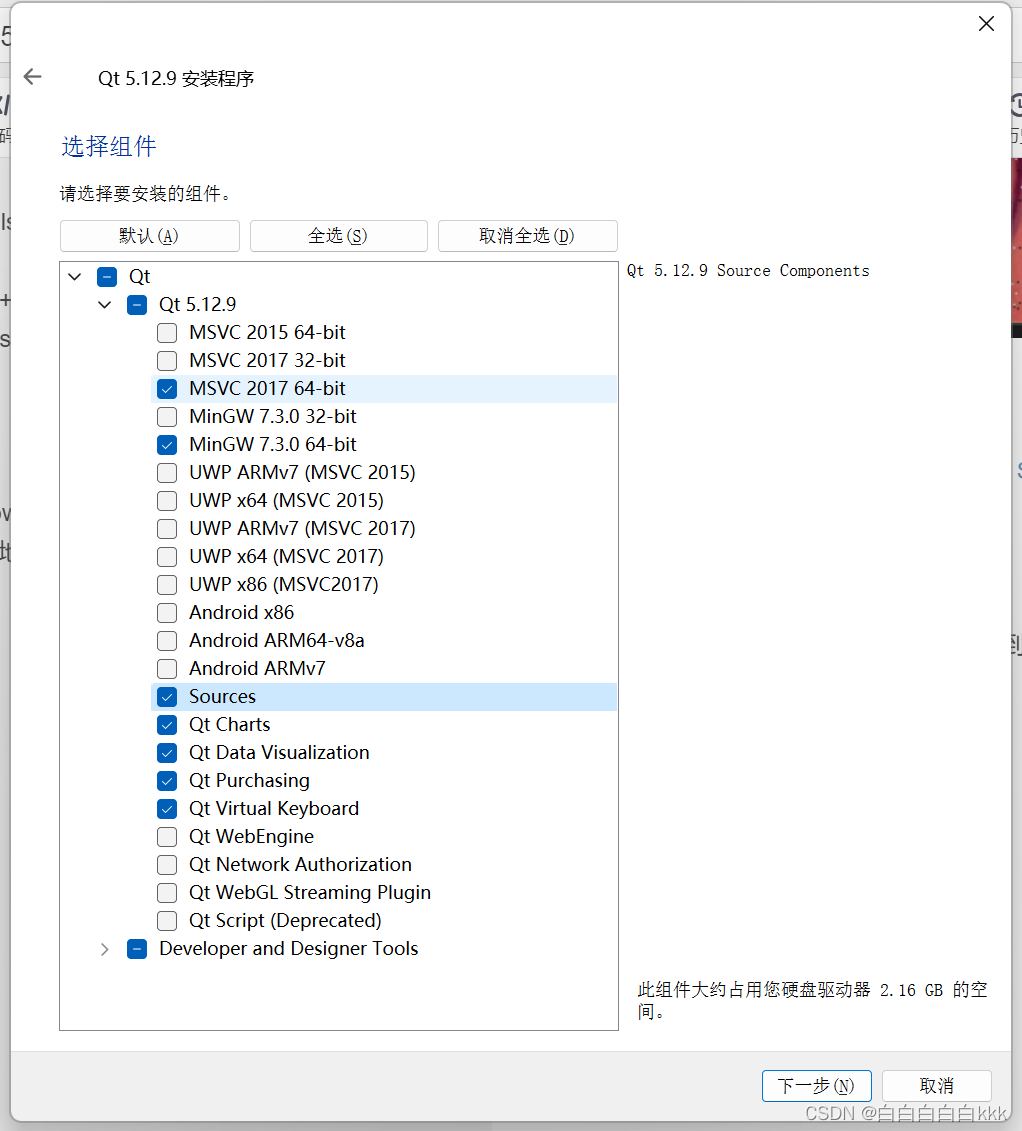Uncheck the Sources checkbox

click(x=167, y=697)
